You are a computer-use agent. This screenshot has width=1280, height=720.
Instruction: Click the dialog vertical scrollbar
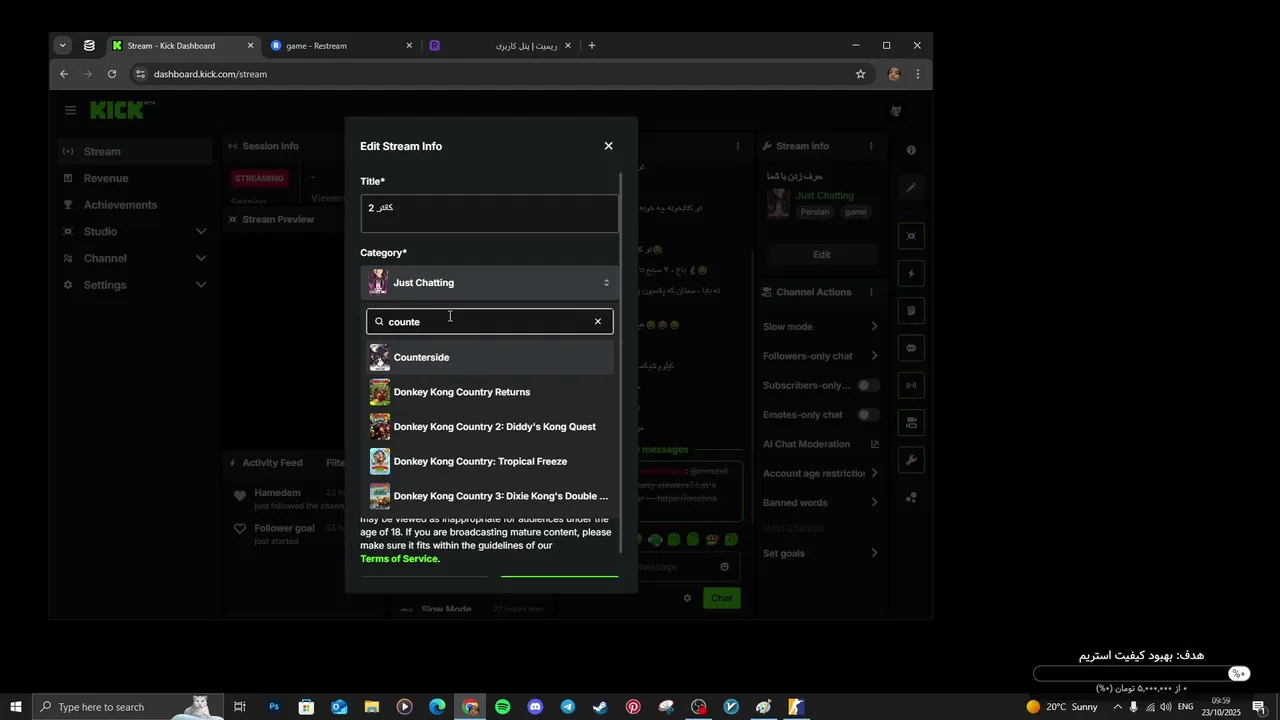[x=622, y=363]
